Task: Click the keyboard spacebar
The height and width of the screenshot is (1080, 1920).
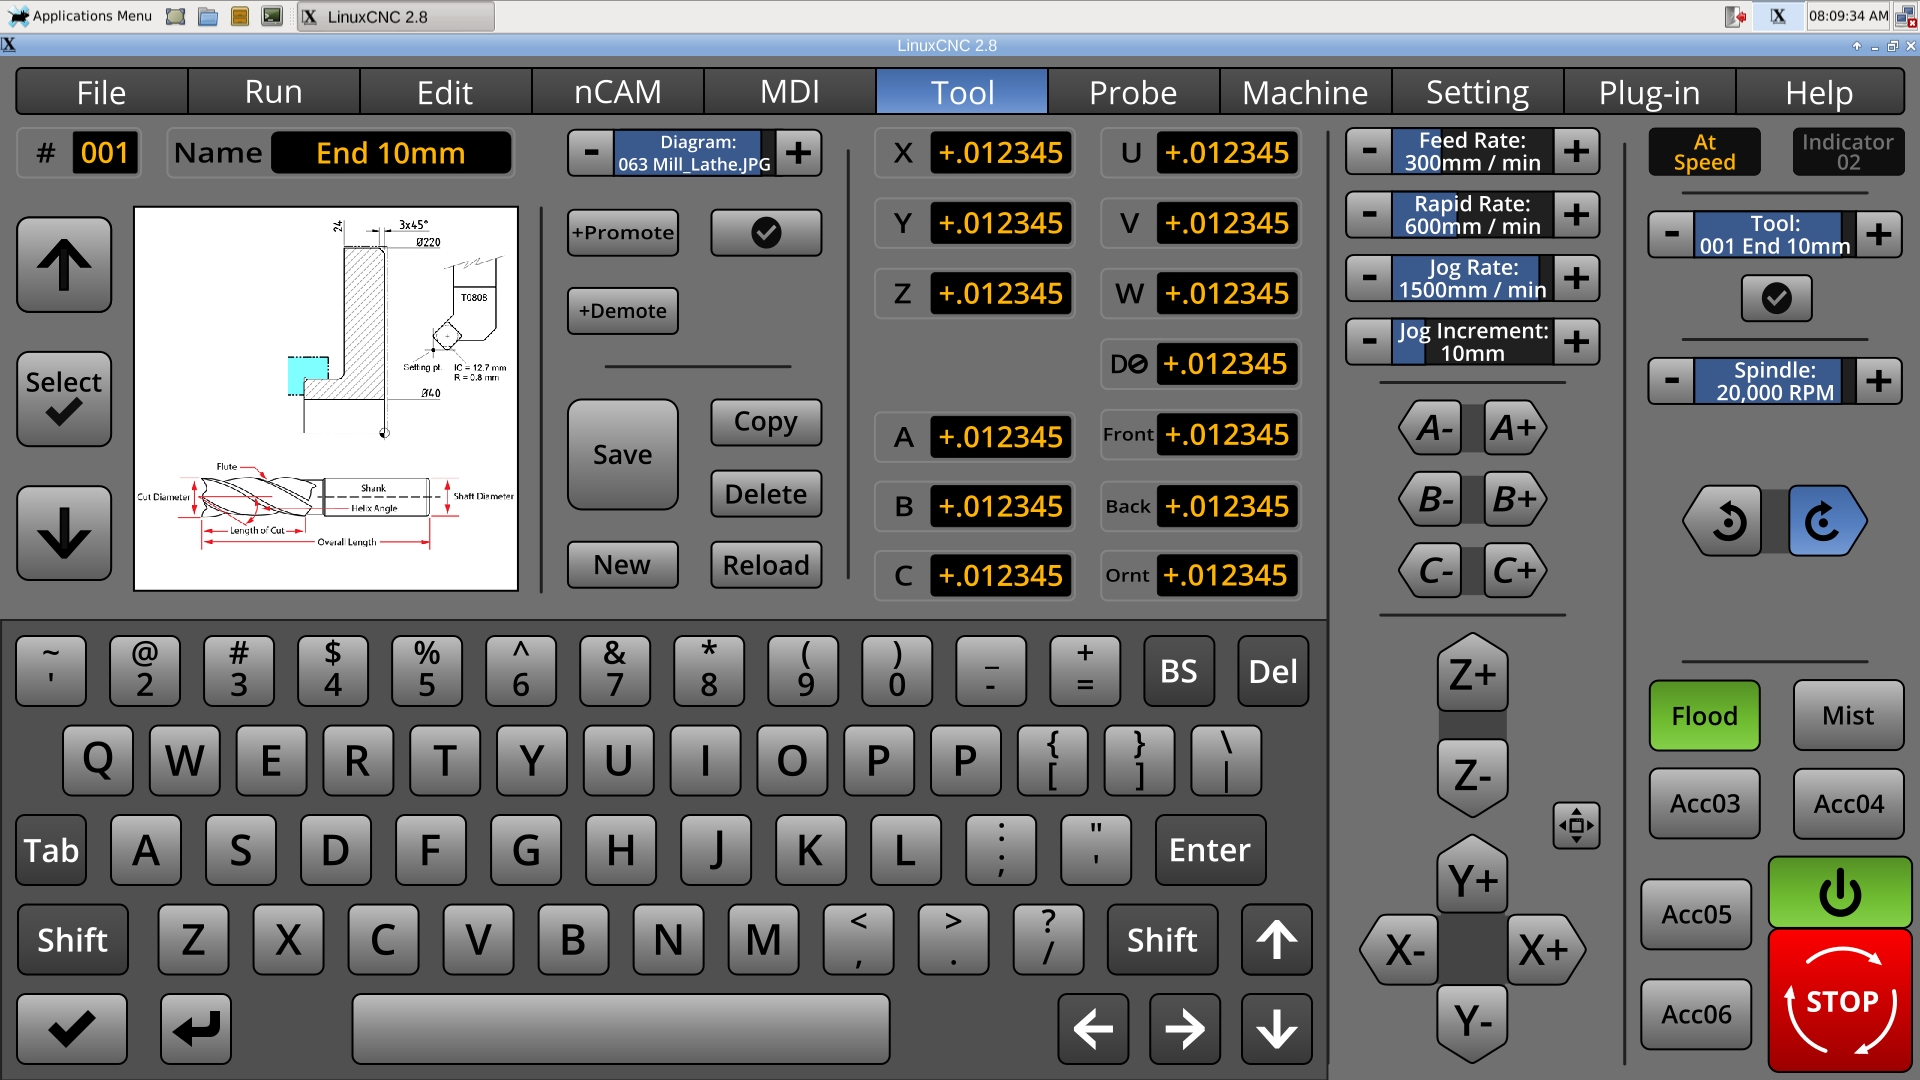Action: [x=621, y=1029]
